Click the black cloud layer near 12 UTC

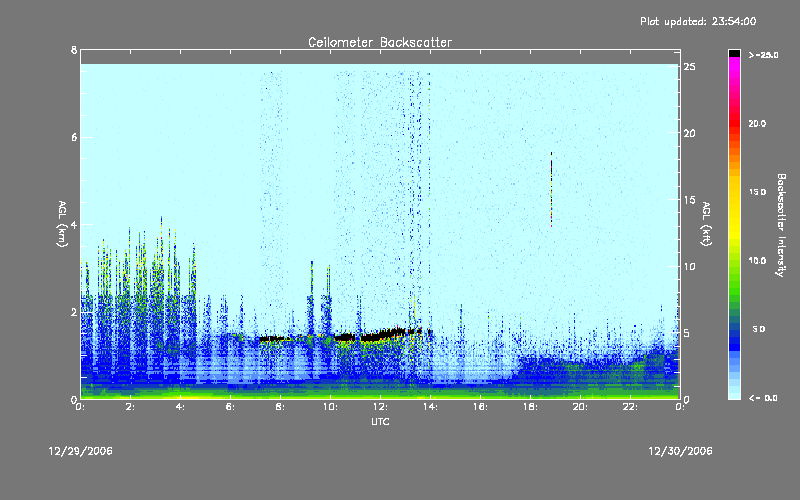(383, 335)
